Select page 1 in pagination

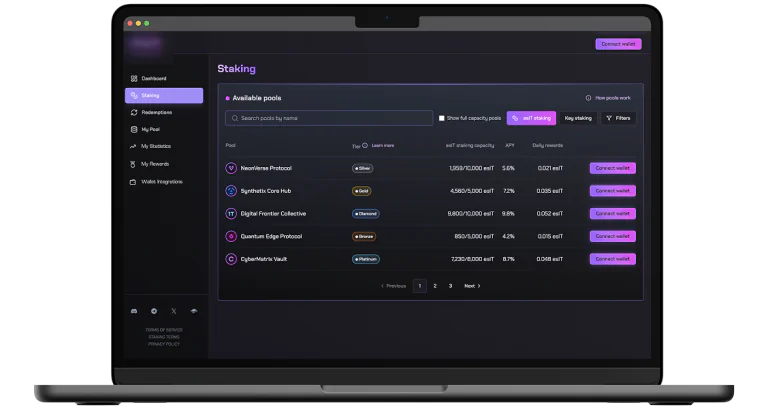pyautogui.click(x=420, y=286)
